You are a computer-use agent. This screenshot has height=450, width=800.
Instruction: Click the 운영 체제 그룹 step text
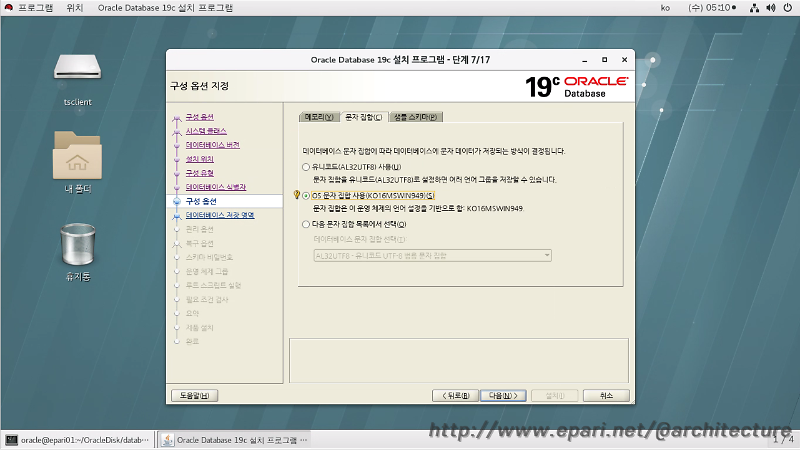[207, 271]
